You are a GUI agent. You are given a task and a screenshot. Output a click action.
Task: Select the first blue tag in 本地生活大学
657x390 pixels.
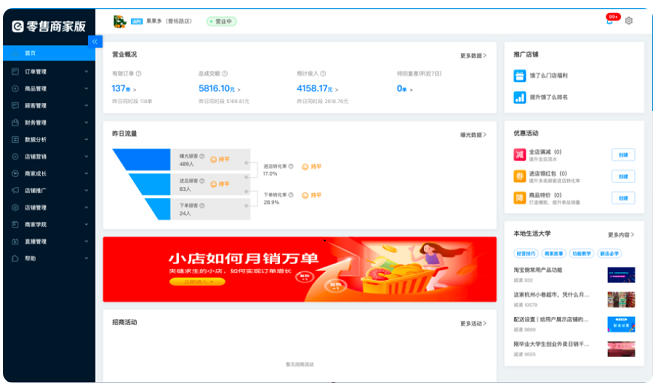click(525, 253)
